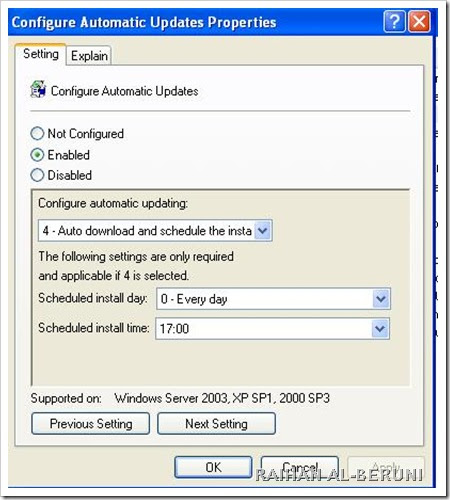This screenshot has height=500, width=450.
Task: Click the 'Scheduled install time:' label
Action: click(x=94, y=328)
